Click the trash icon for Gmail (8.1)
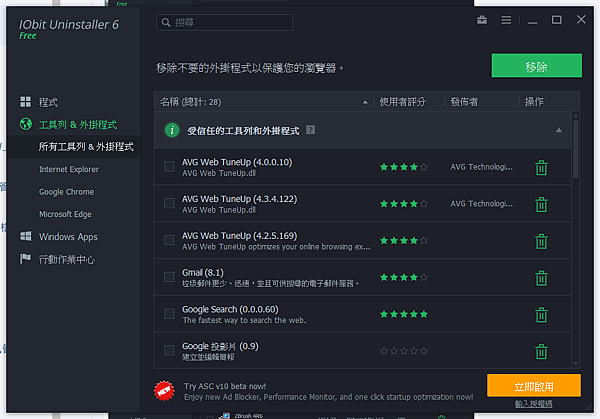The image size is (600, 419). 541,277
